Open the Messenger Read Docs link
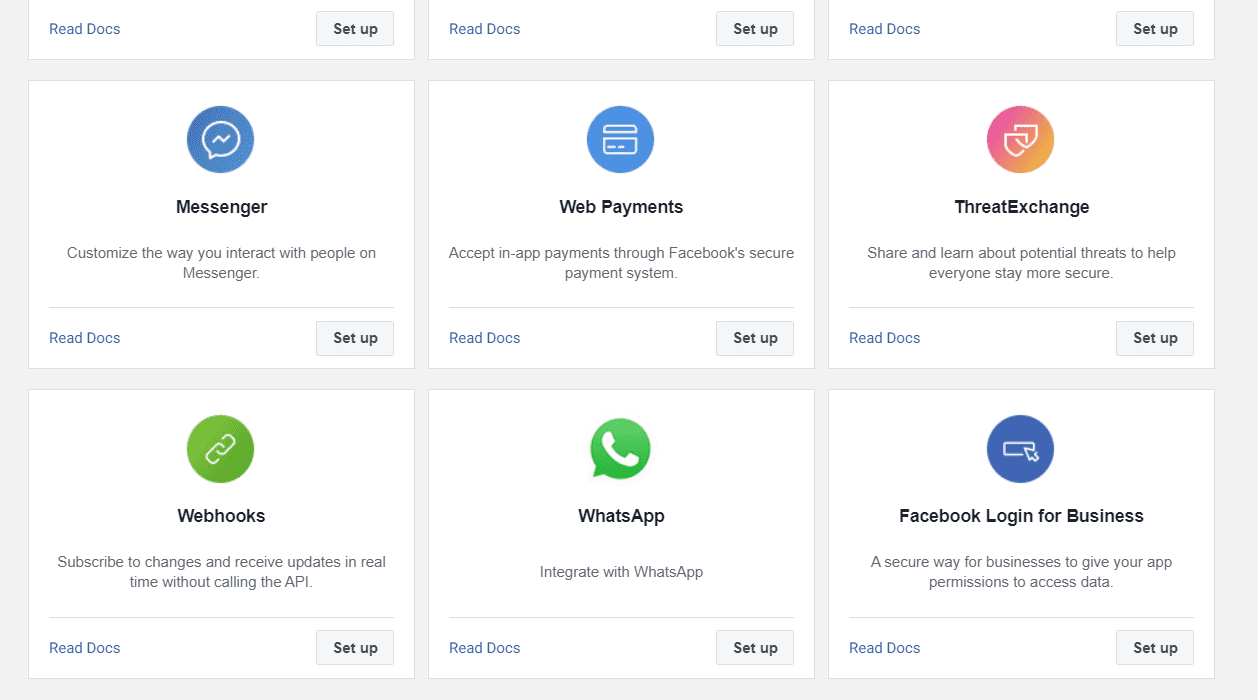This screenshot has height=700, width=1258. click(84, 338)
